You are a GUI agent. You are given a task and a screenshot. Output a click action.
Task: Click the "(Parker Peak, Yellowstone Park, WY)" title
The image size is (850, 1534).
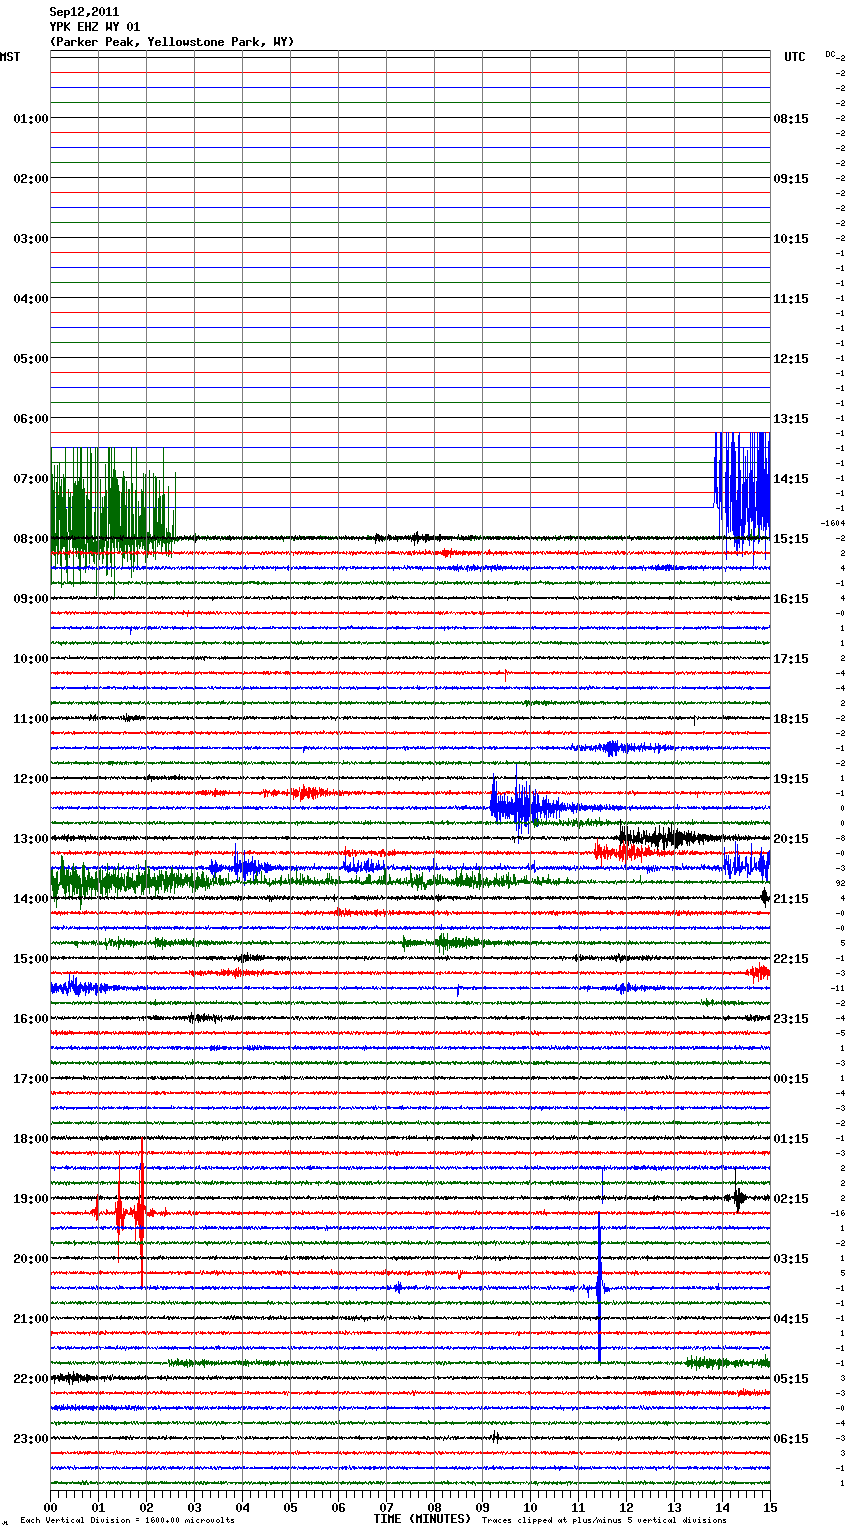172,42
